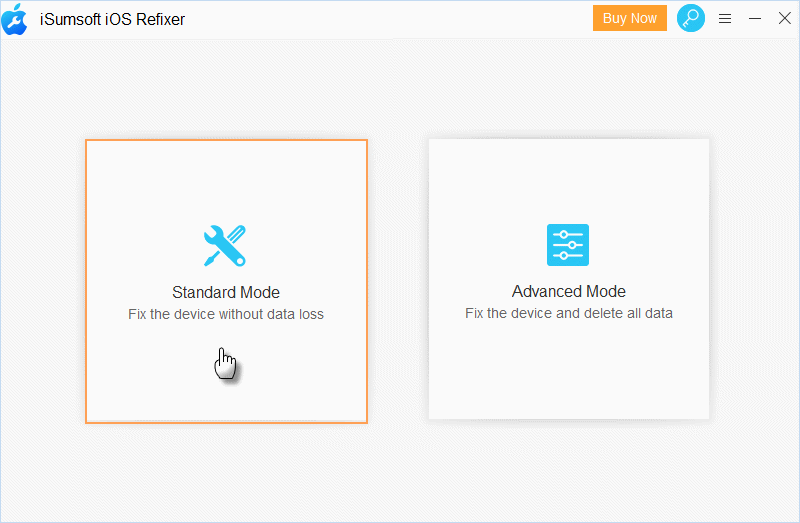Select the Advanced Mode sliders icon
The width and height of the screenshot is (800, 523).
pos(568,245)
